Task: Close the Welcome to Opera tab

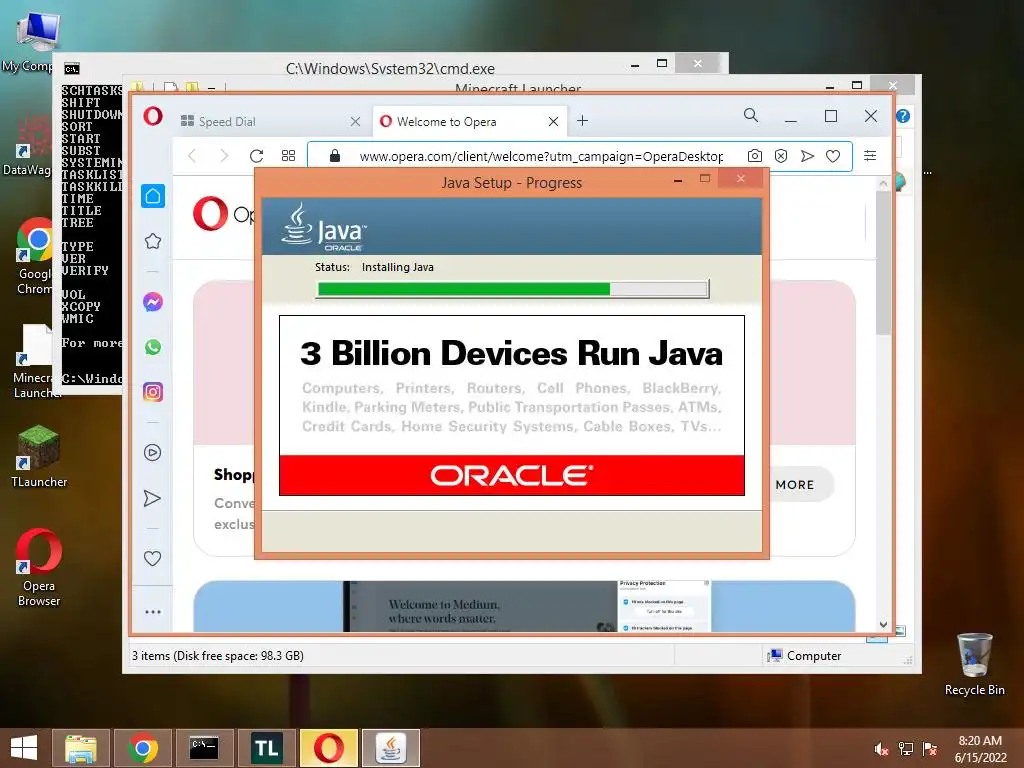Action: click(x=553, y=121)
